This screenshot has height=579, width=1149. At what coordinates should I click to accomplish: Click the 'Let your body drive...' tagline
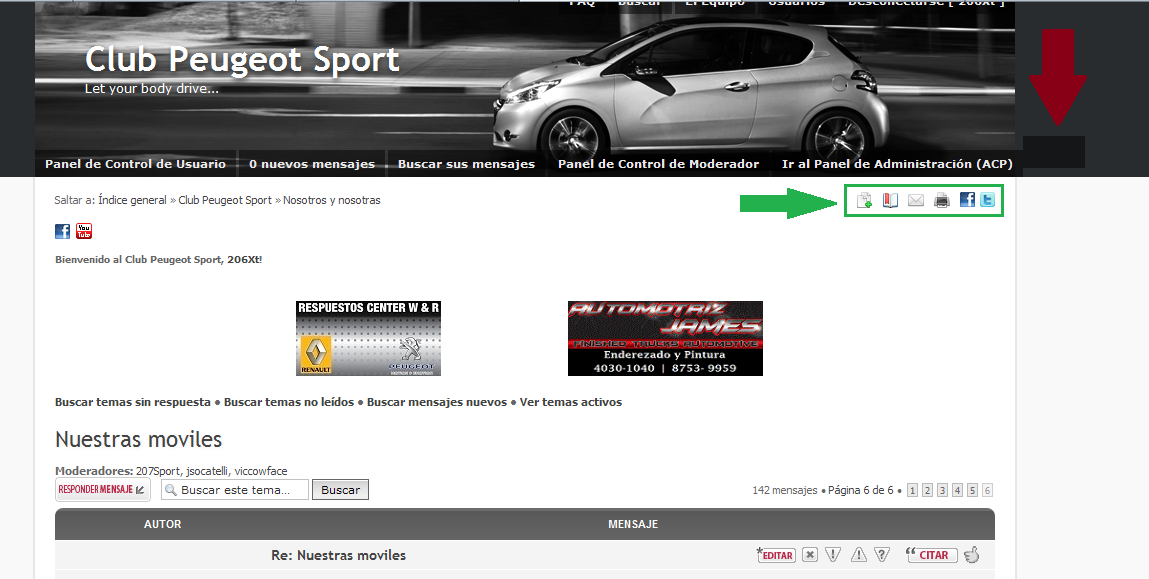click(152, 89)
